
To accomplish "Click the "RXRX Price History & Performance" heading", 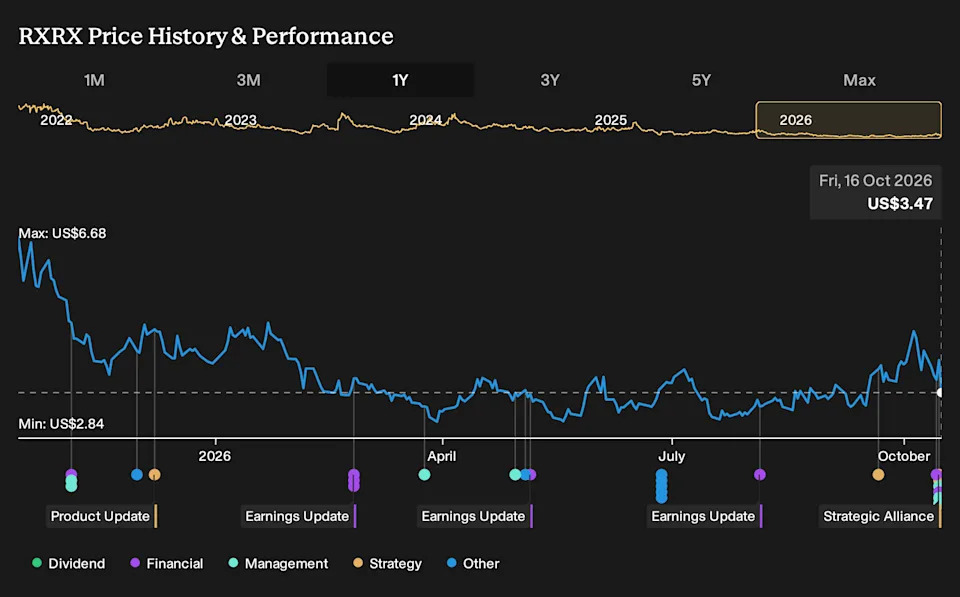I will tap(206, 36).
